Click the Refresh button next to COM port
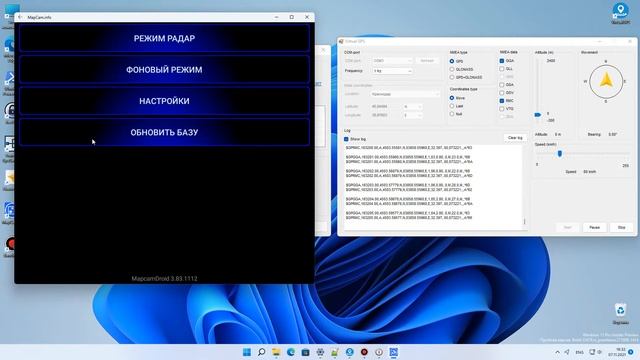The width and height of the screenshot is (640, 360). coord(427,60)
